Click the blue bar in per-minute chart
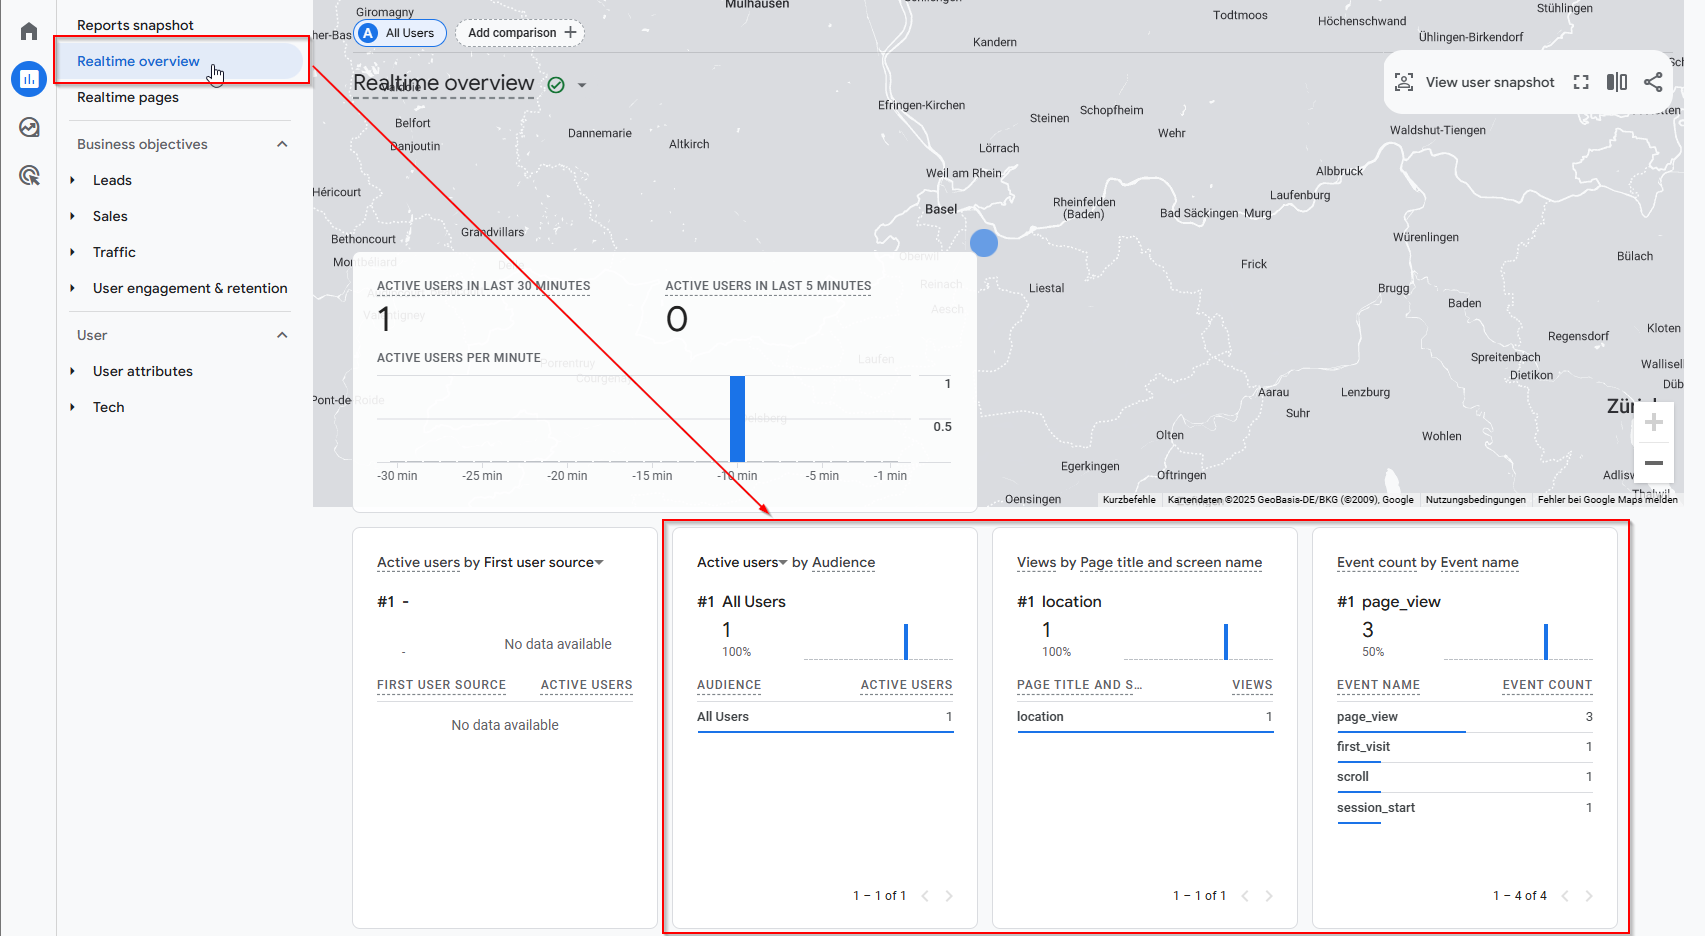Screen dimensions: 1705x936 (x=737, y=419)
